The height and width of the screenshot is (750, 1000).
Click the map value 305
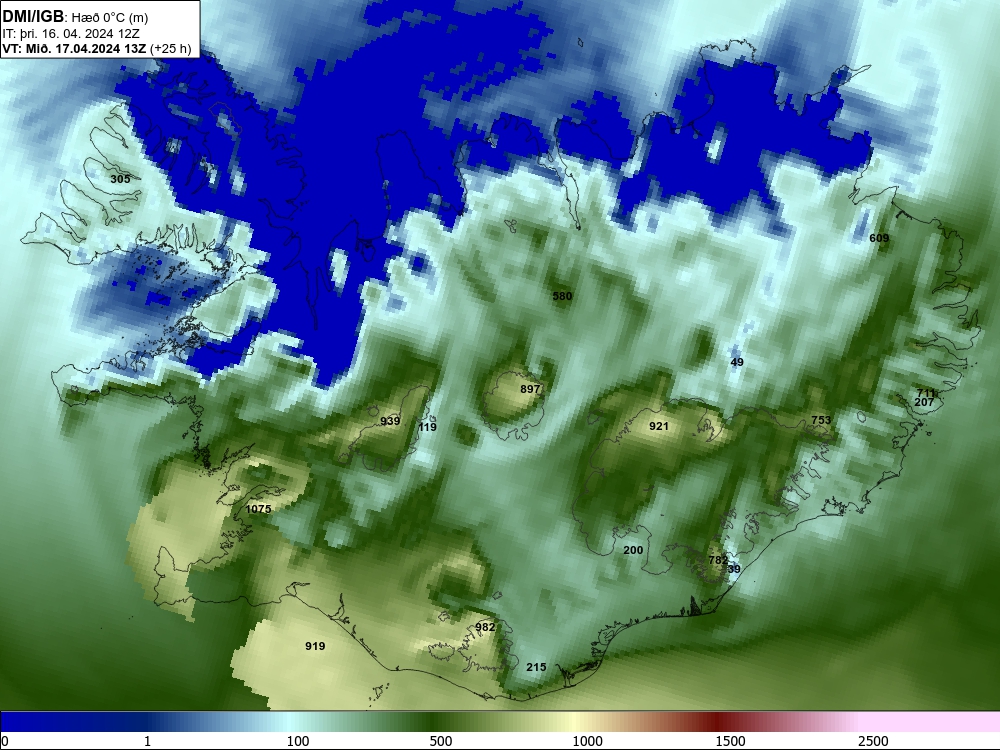pos(120,179)
